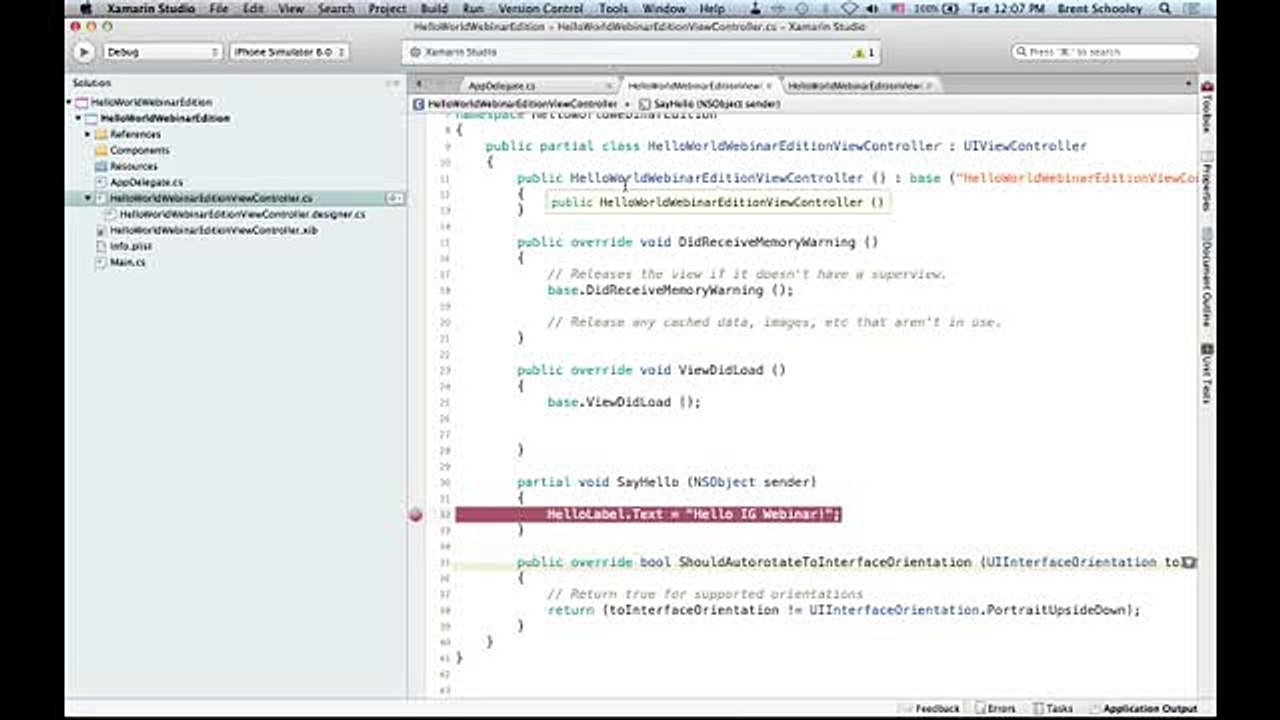
Task: Open the Build menu
Action: [x=434, y=8]
